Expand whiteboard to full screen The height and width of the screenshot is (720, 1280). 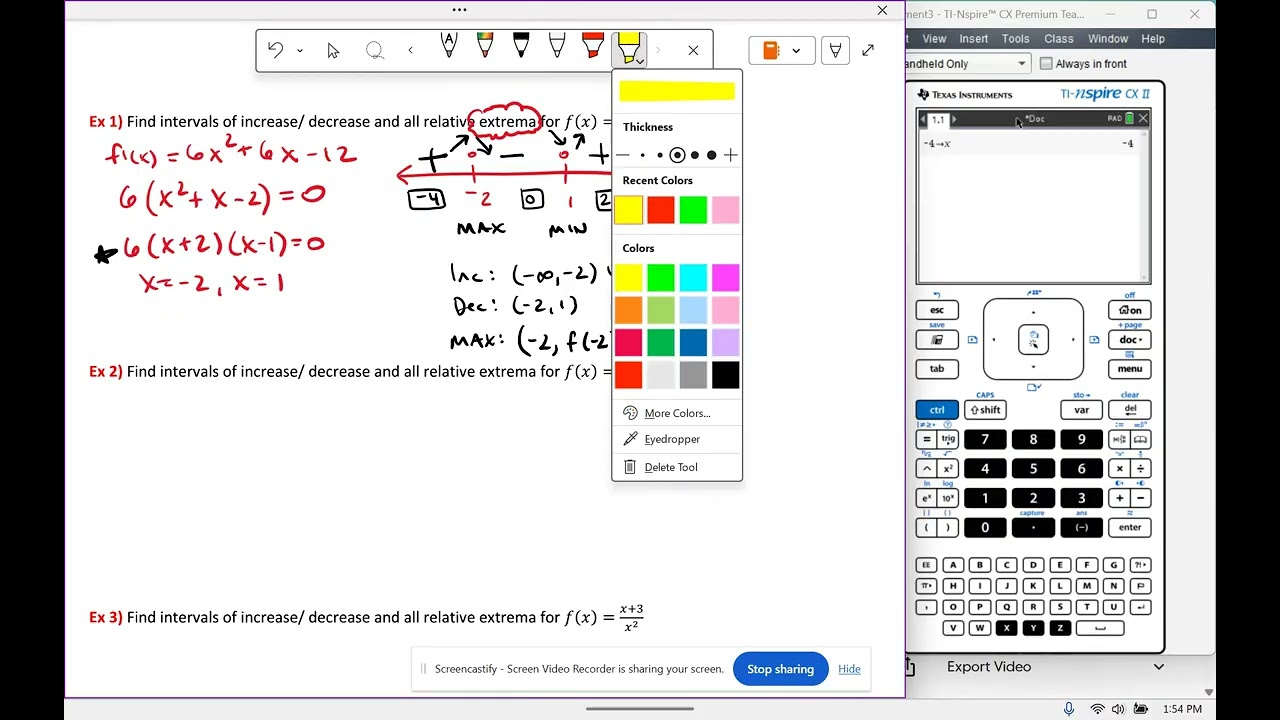[x=868, y=50]
